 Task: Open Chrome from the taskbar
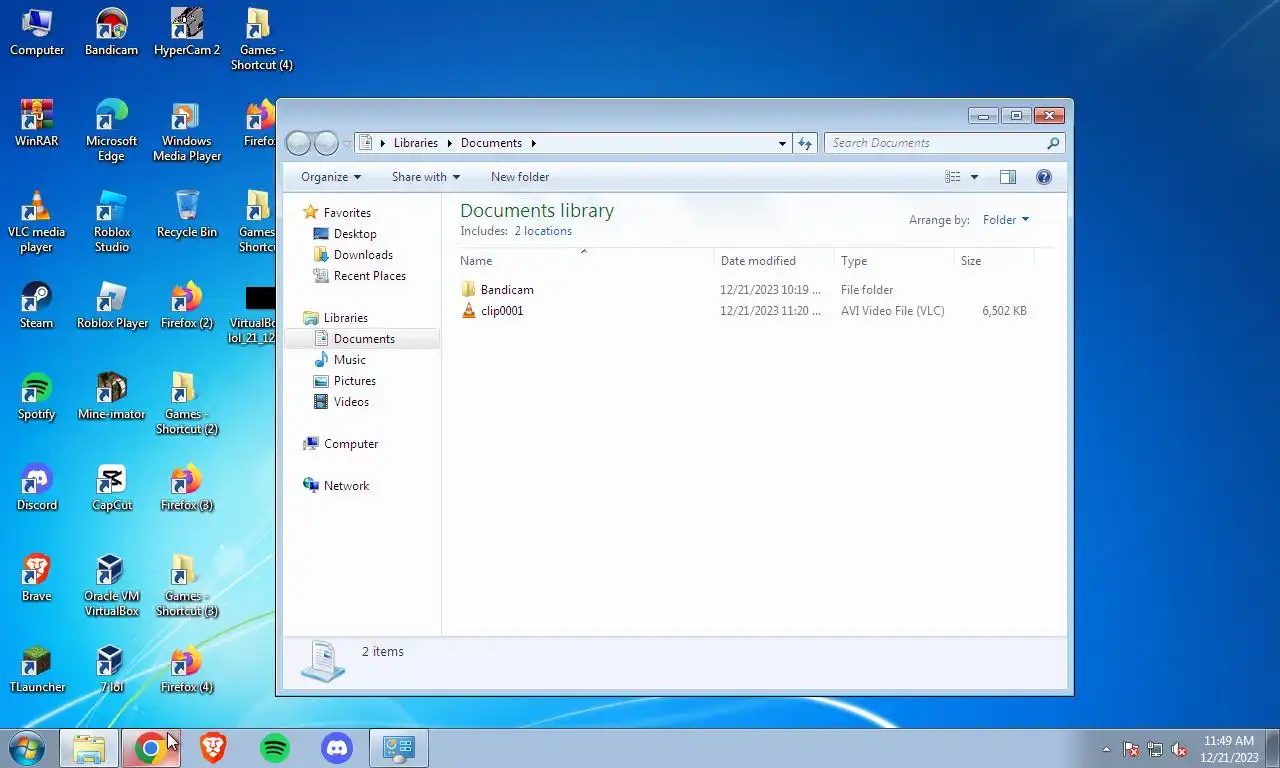tap(150, 748)
